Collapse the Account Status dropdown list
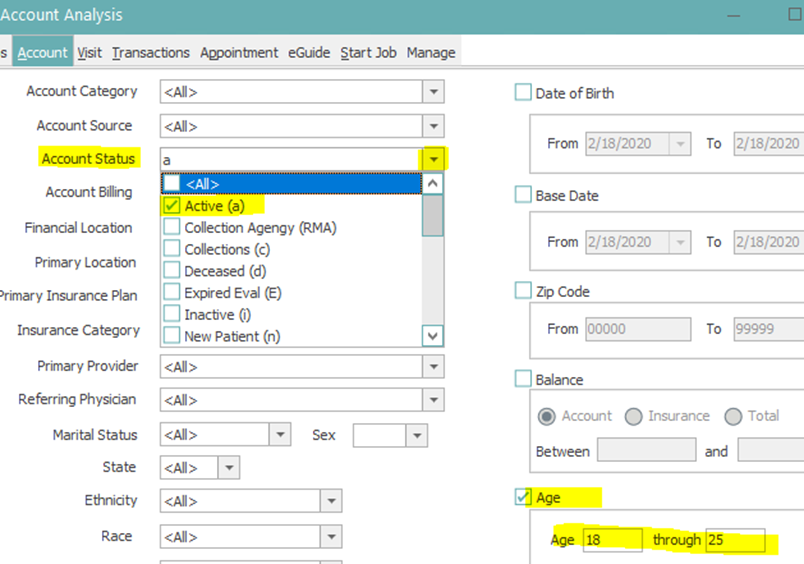The width and height of the screenshot is (804, 564). click(x=433, y=159)
